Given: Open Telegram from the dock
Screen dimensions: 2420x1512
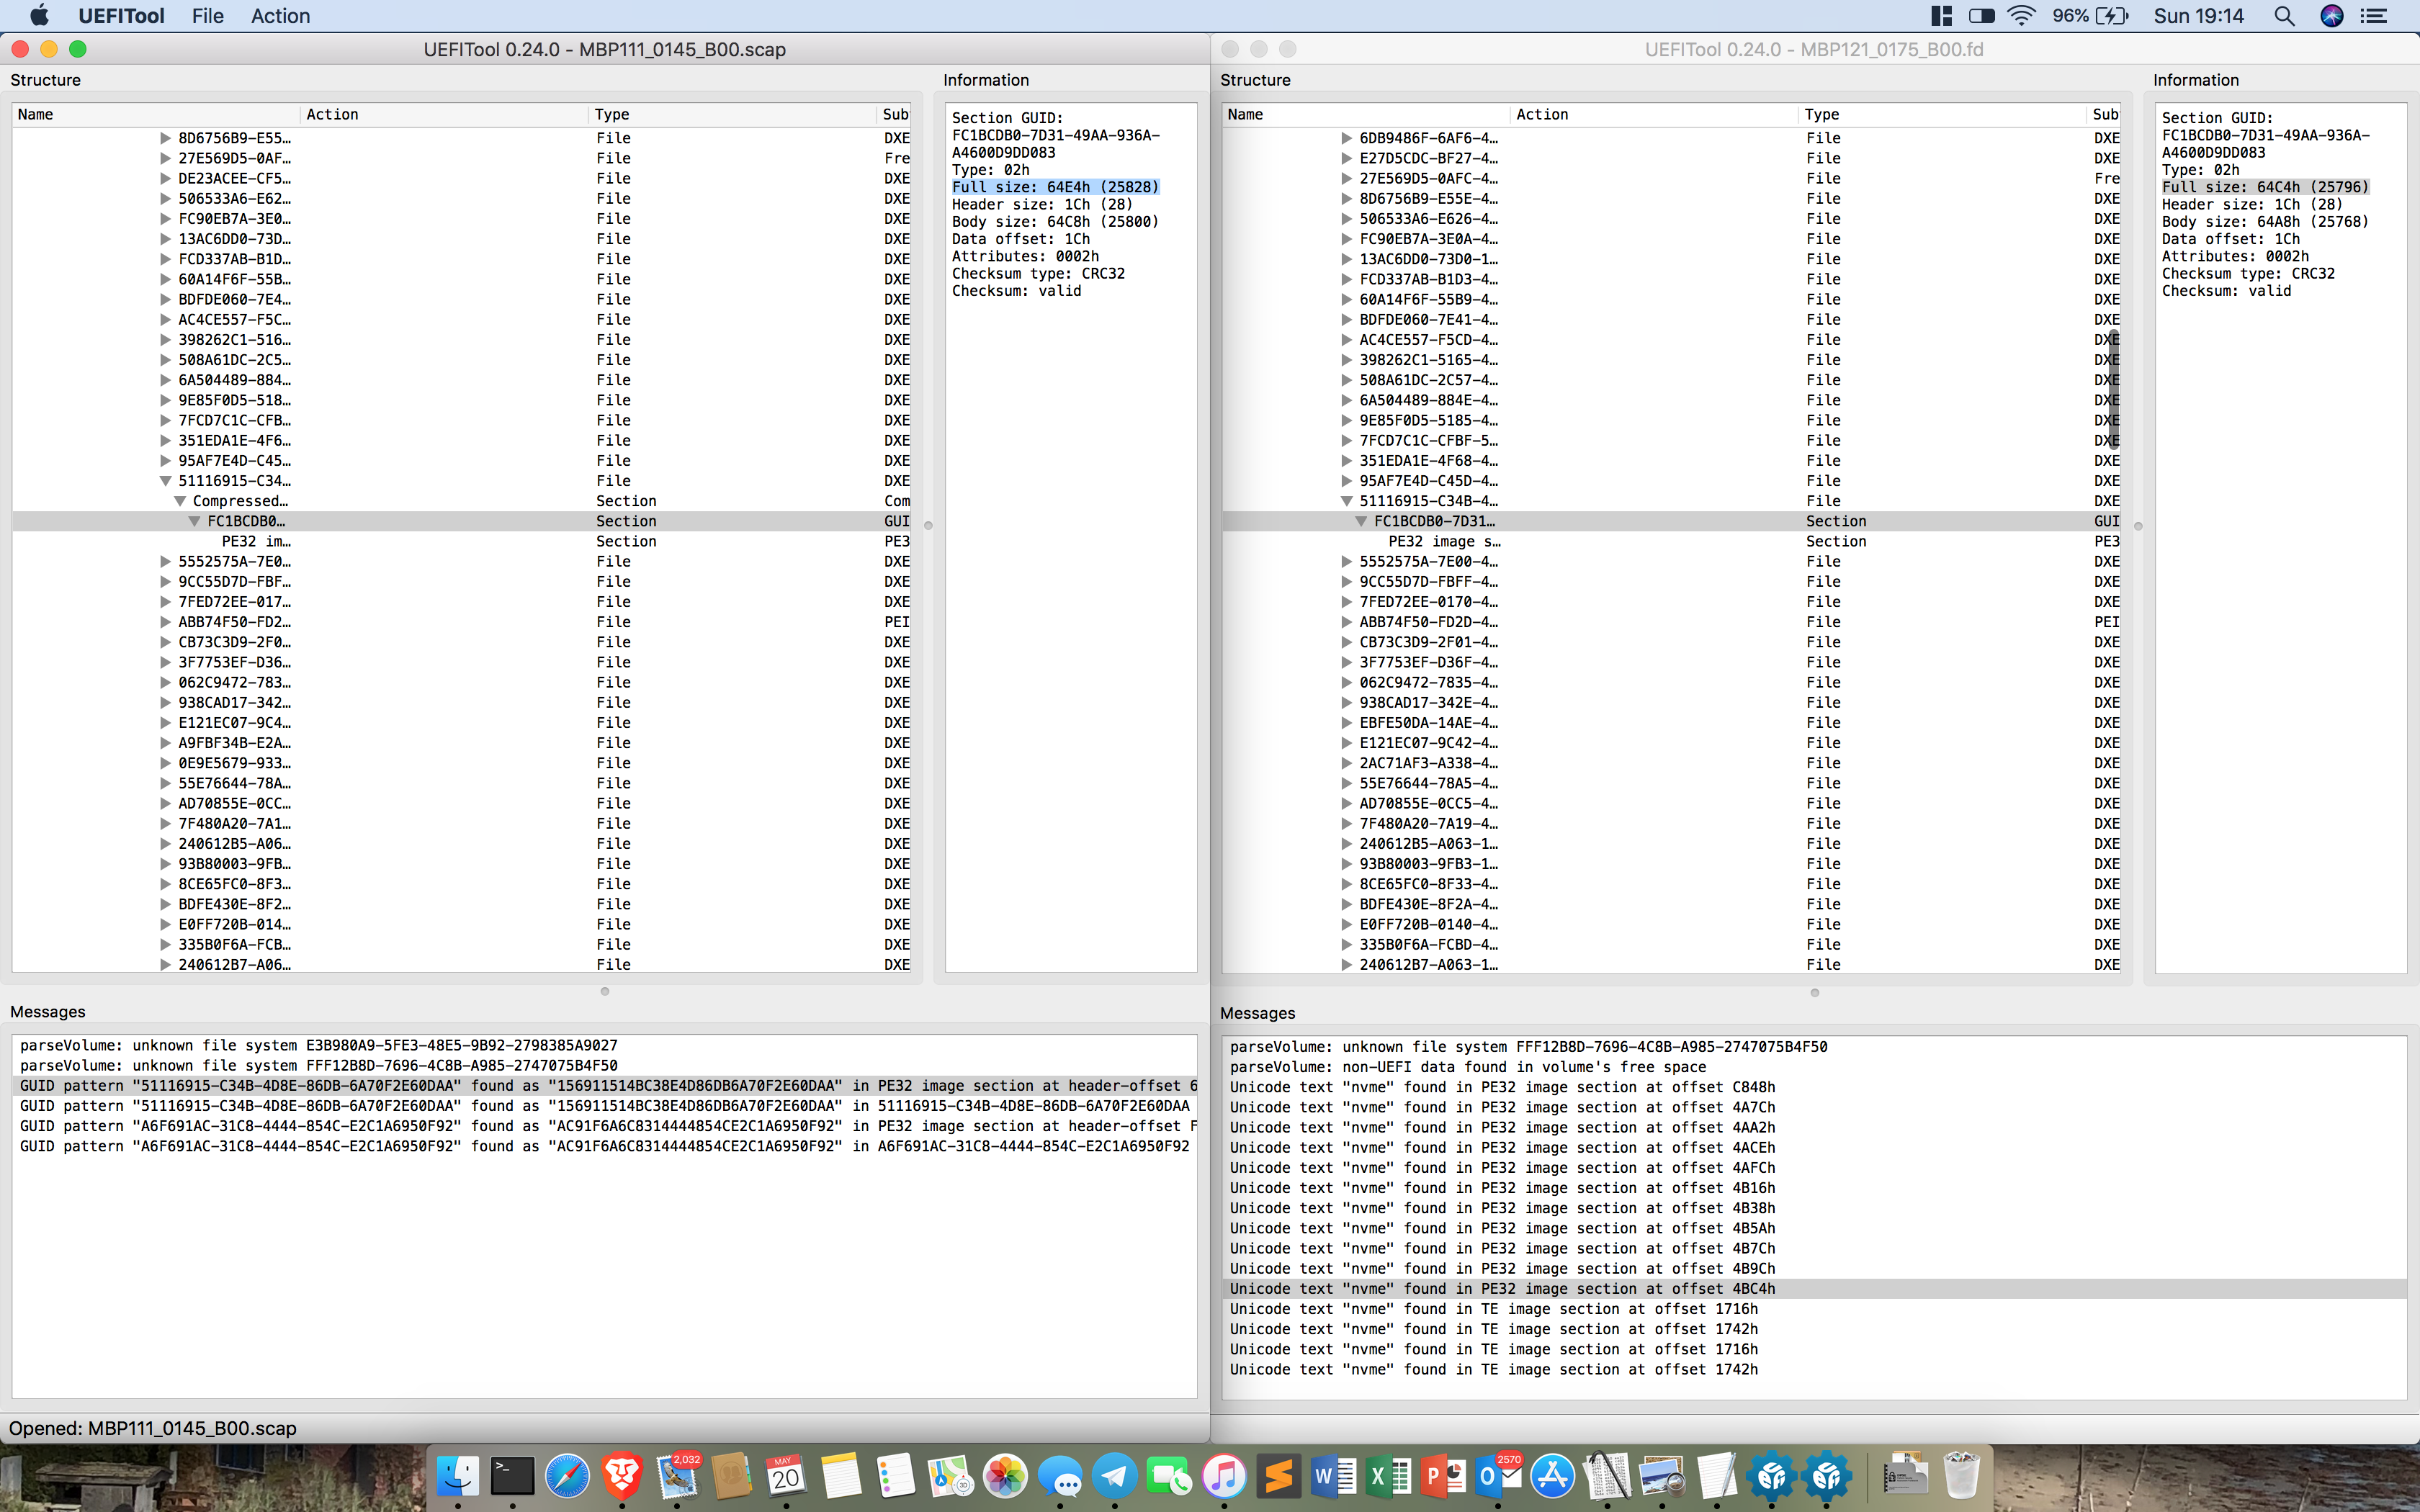Looking at the screenshot, I should click(x=1114, y=1476).
